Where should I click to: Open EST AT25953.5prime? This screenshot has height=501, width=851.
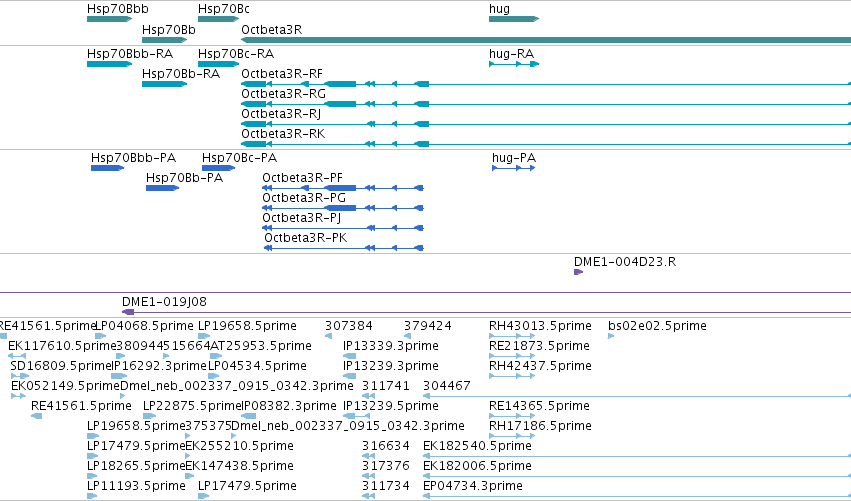click(261, 346)
